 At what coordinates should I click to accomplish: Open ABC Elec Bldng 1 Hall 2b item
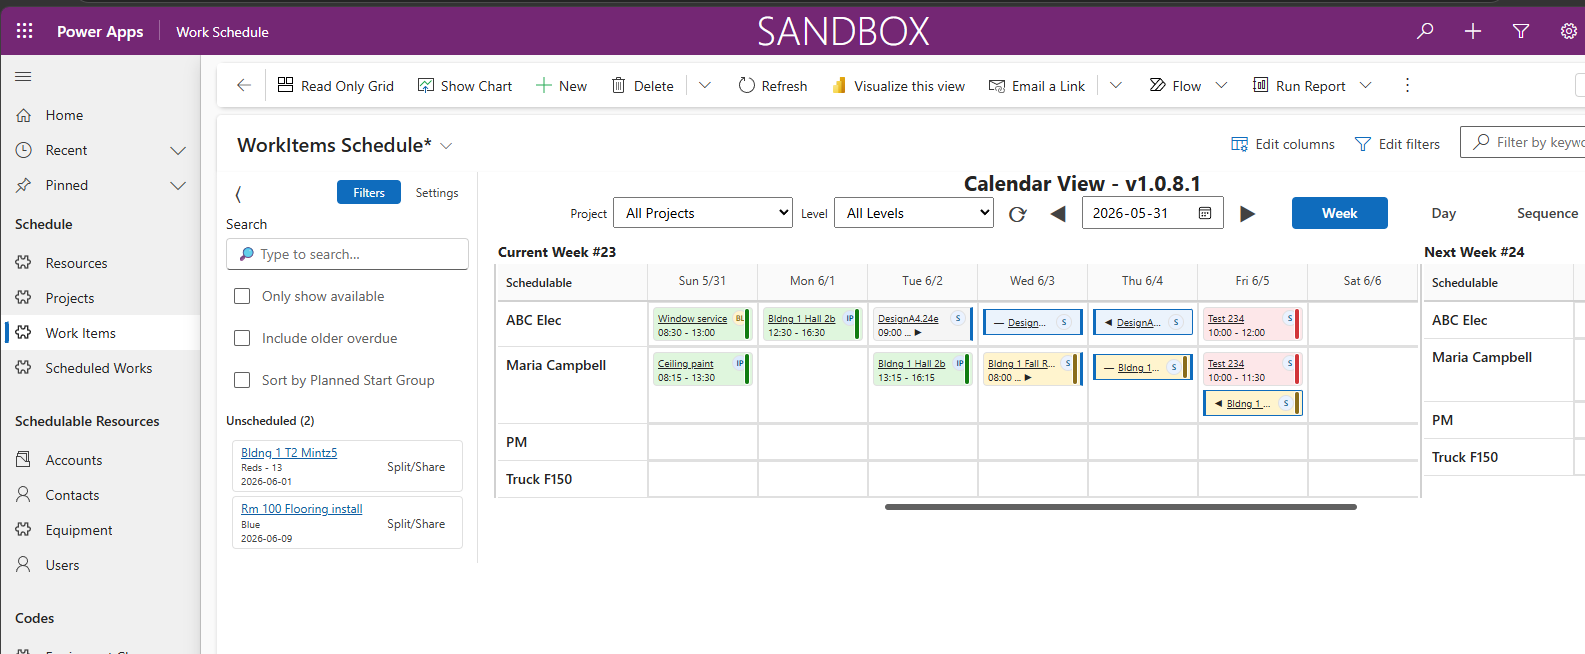pos(811,325)
